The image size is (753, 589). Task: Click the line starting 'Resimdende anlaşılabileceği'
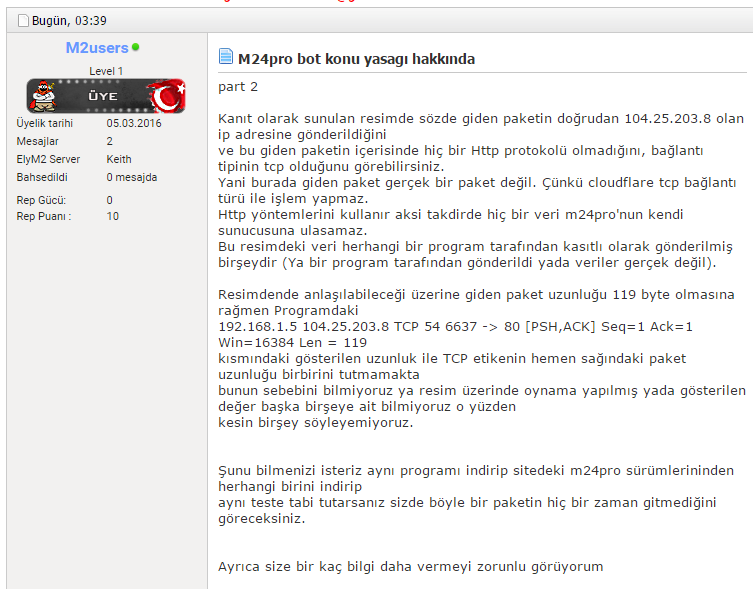coord(476,294)
